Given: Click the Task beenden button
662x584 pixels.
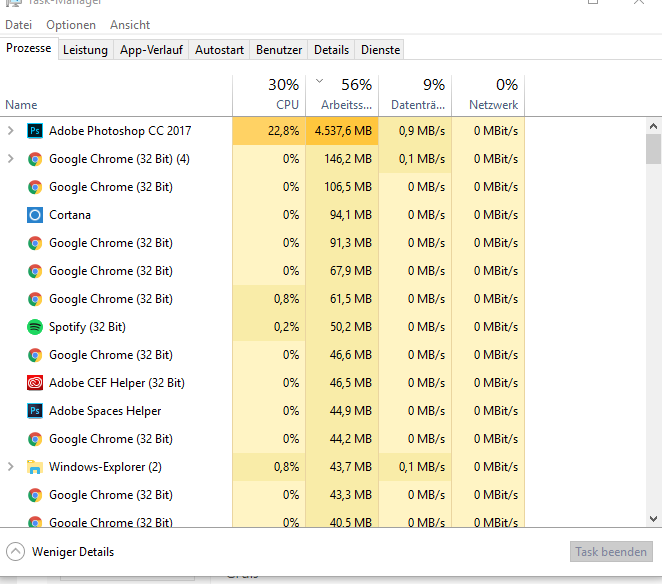Looking at the screenshot, I should tap(611, 551).
